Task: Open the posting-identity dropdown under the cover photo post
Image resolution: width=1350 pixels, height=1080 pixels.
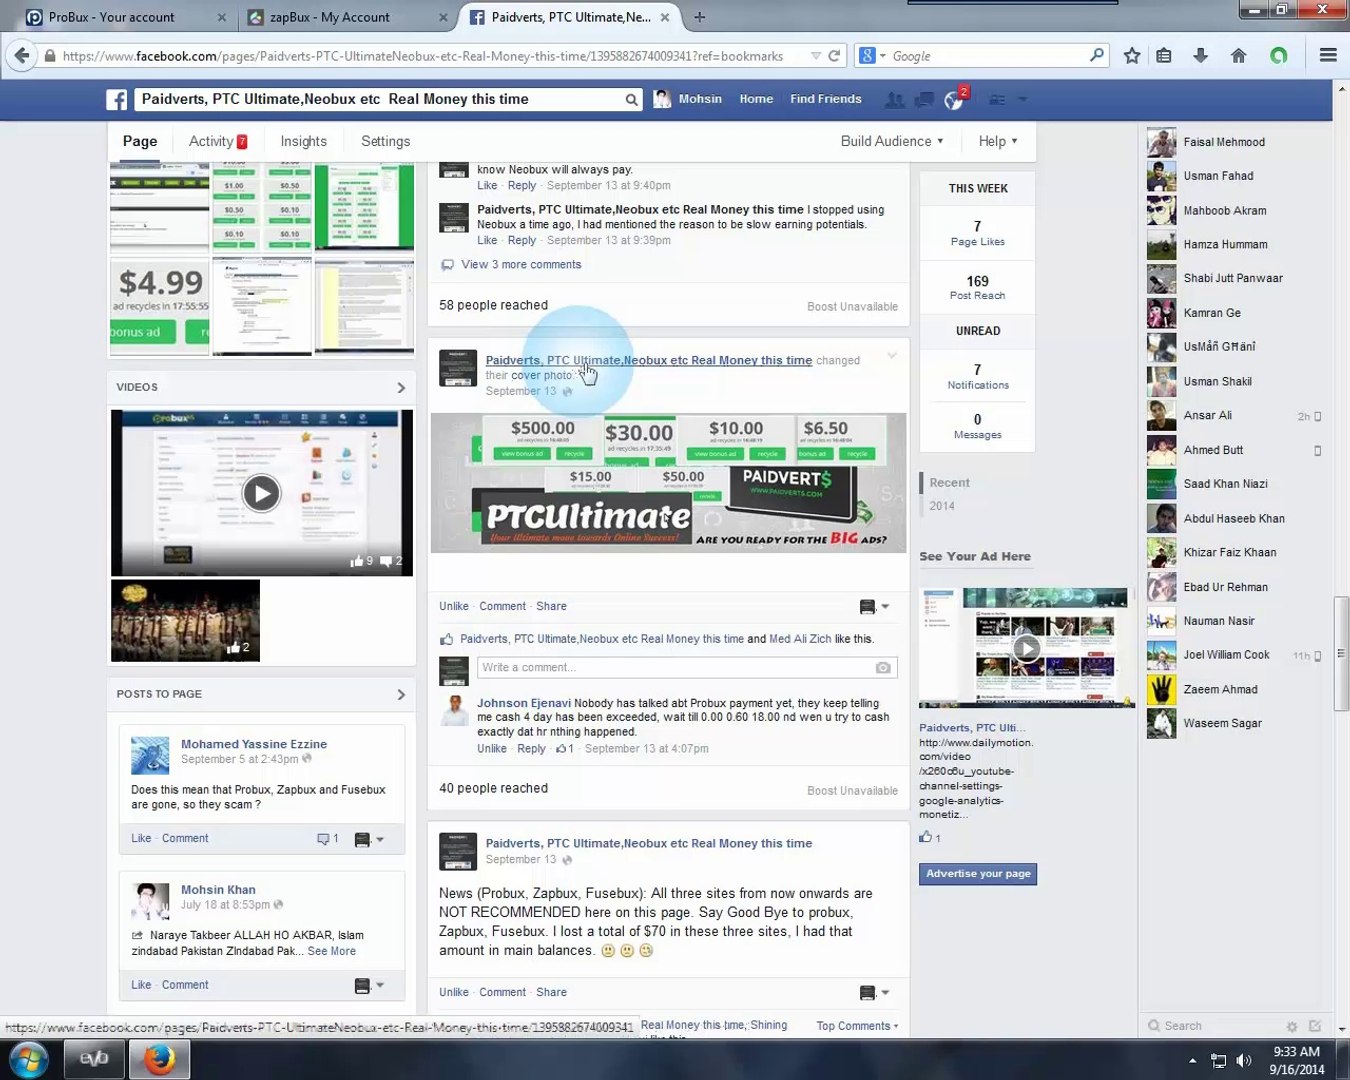Action: coord(874,606)
